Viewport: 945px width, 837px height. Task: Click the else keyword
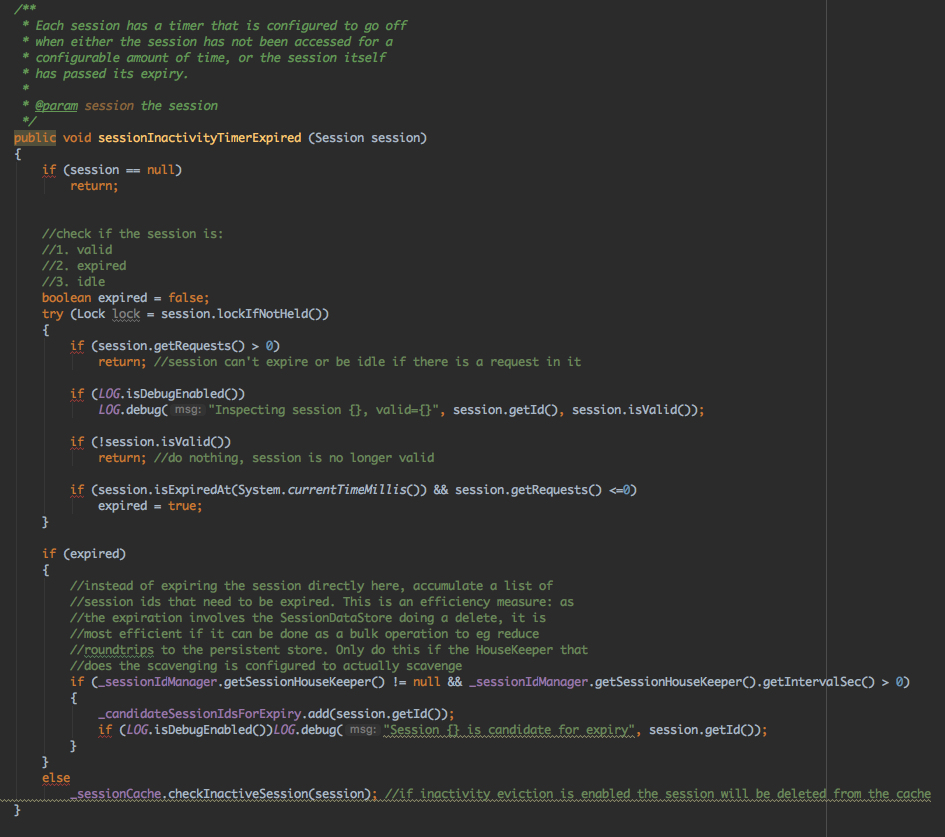click(56, 778)
